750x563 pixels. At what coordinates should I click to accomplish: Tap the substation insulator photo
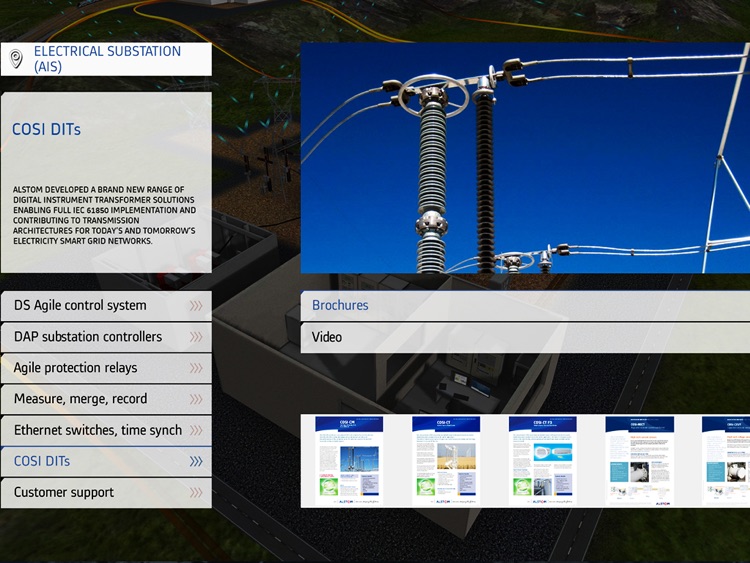(x=525, y=158)
